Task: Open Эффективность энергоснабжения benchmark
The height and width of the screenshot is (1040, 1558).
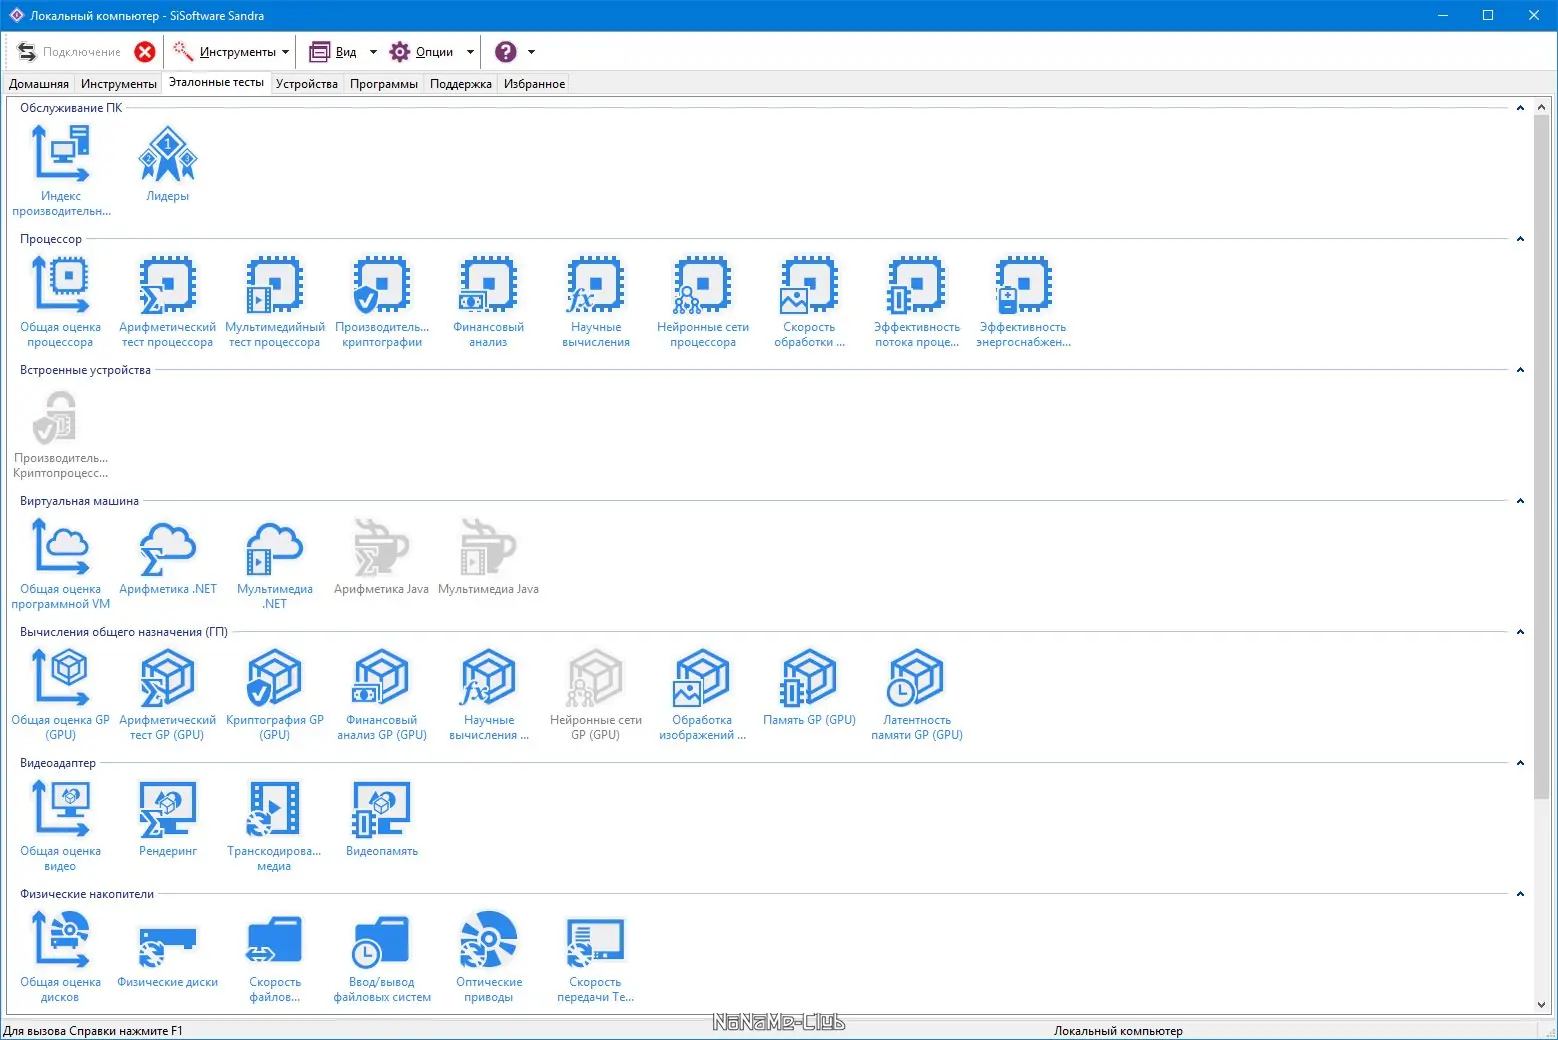Action: [x=1024, y=301]
